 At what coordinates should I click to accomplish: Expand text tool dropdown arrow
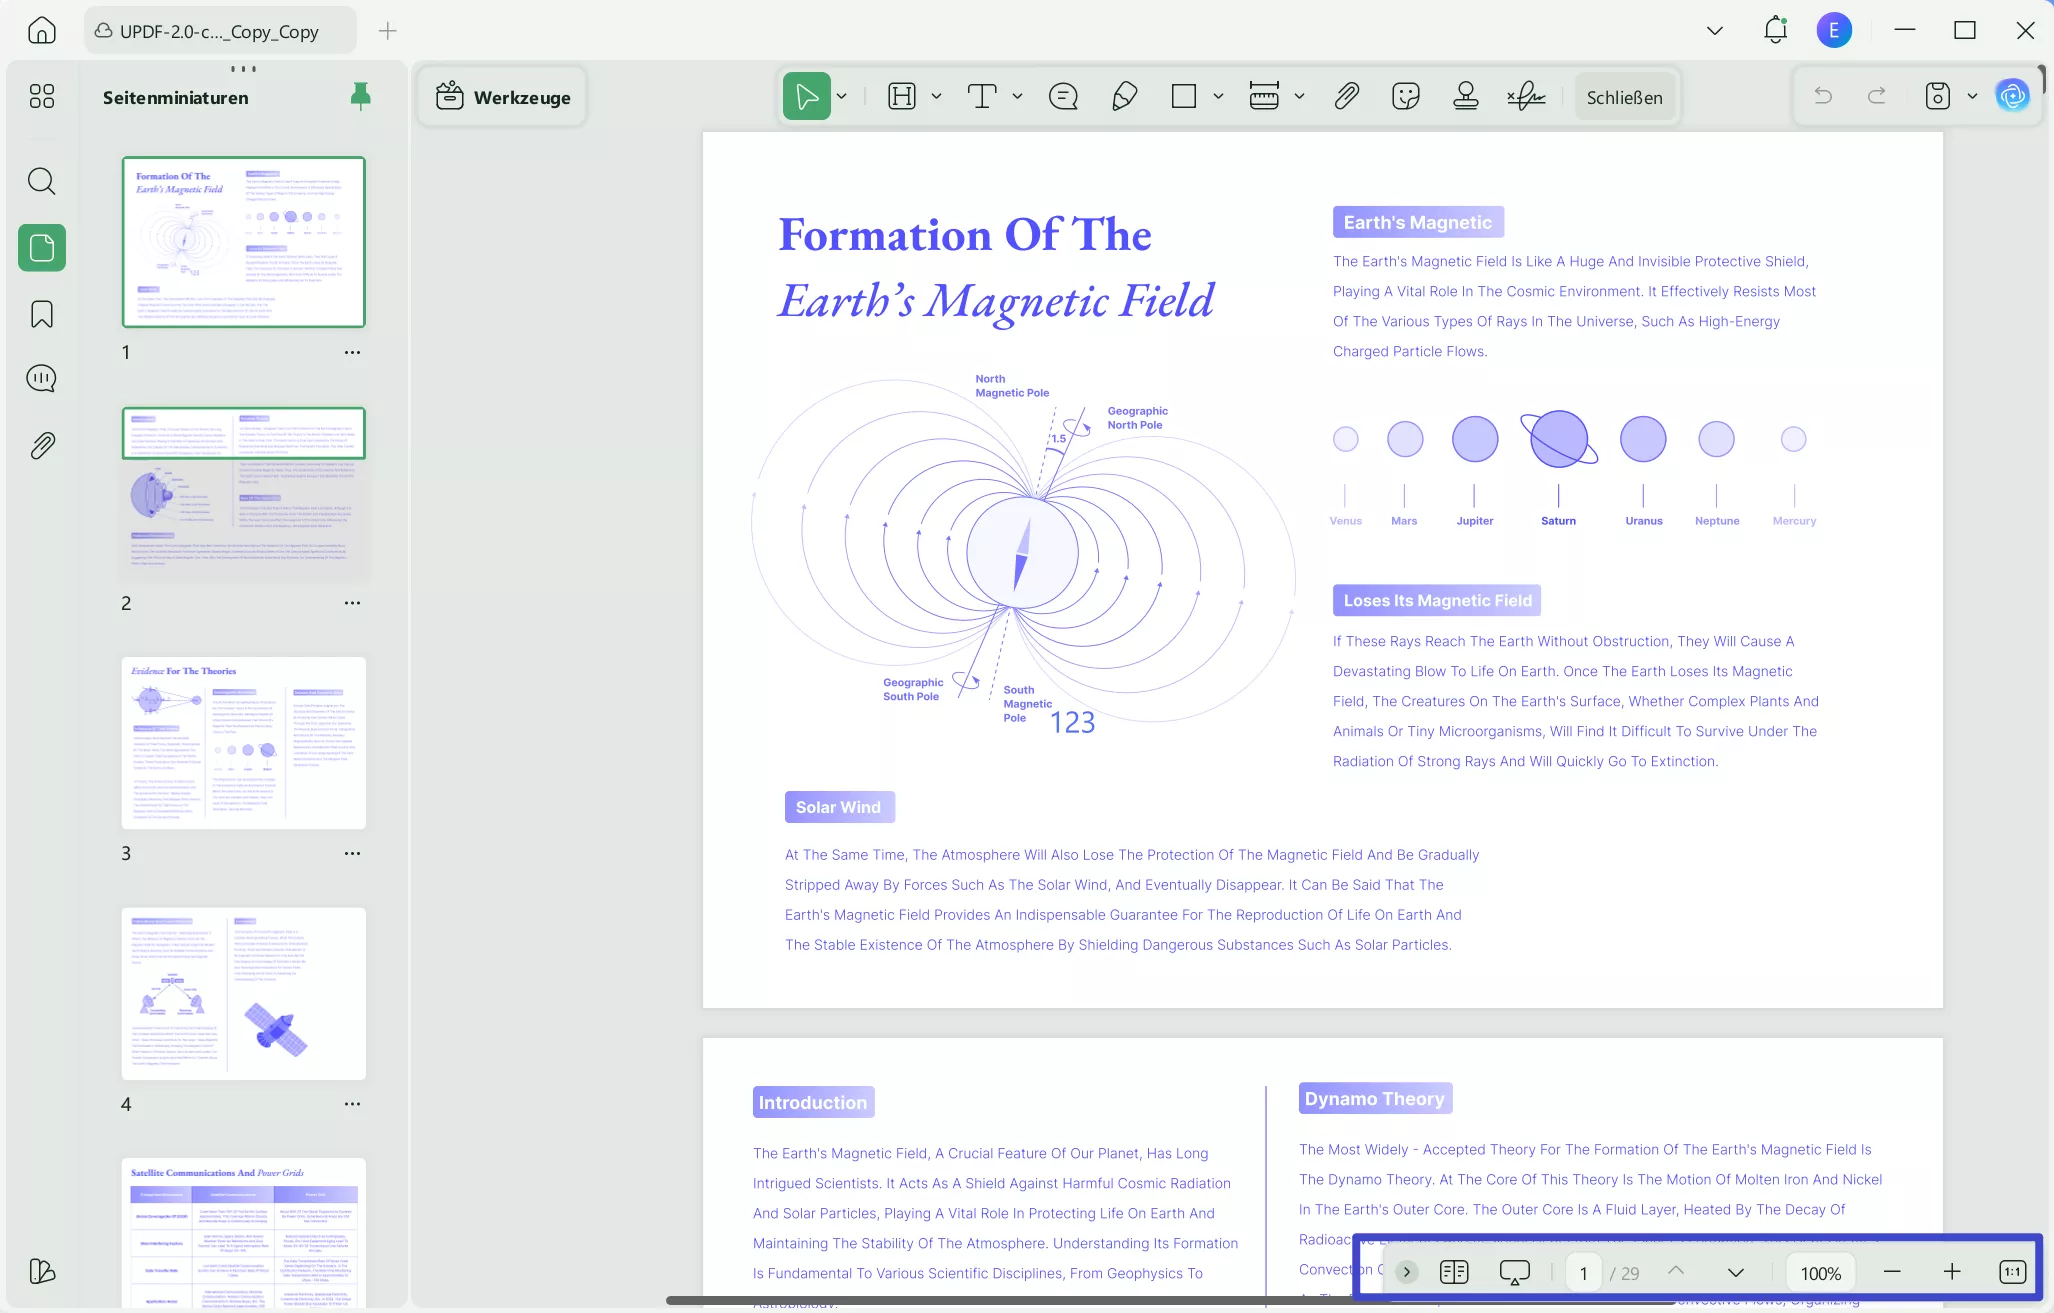[x=1017, y=96]
